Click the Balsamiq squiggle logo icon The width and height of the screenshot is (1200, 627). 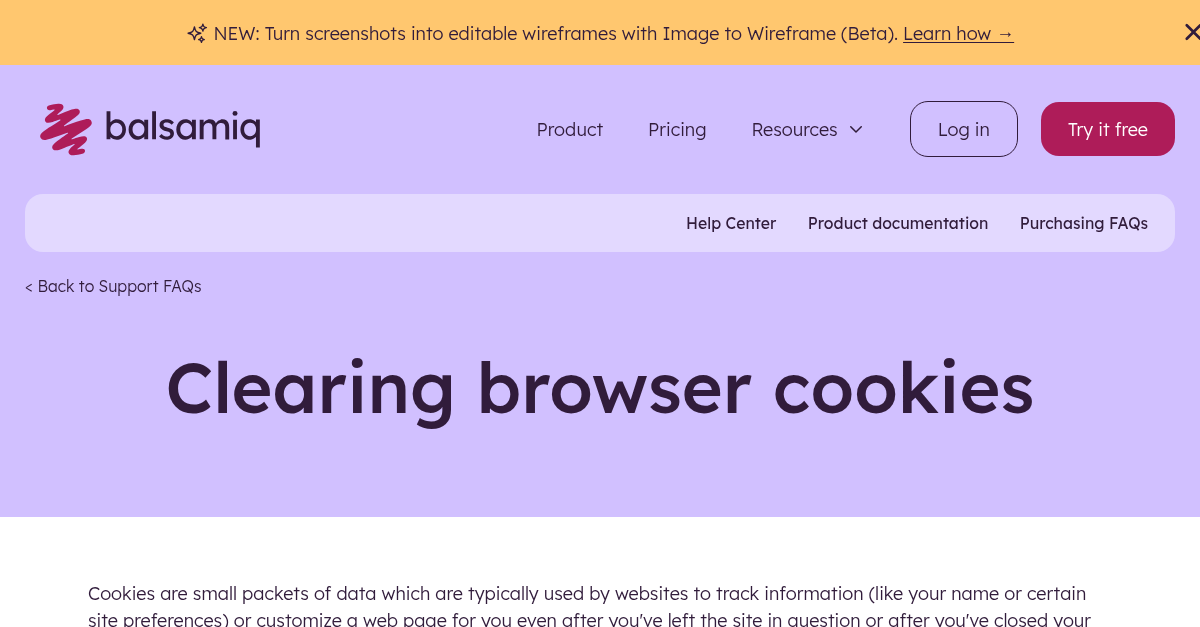(x=65, y=128)
